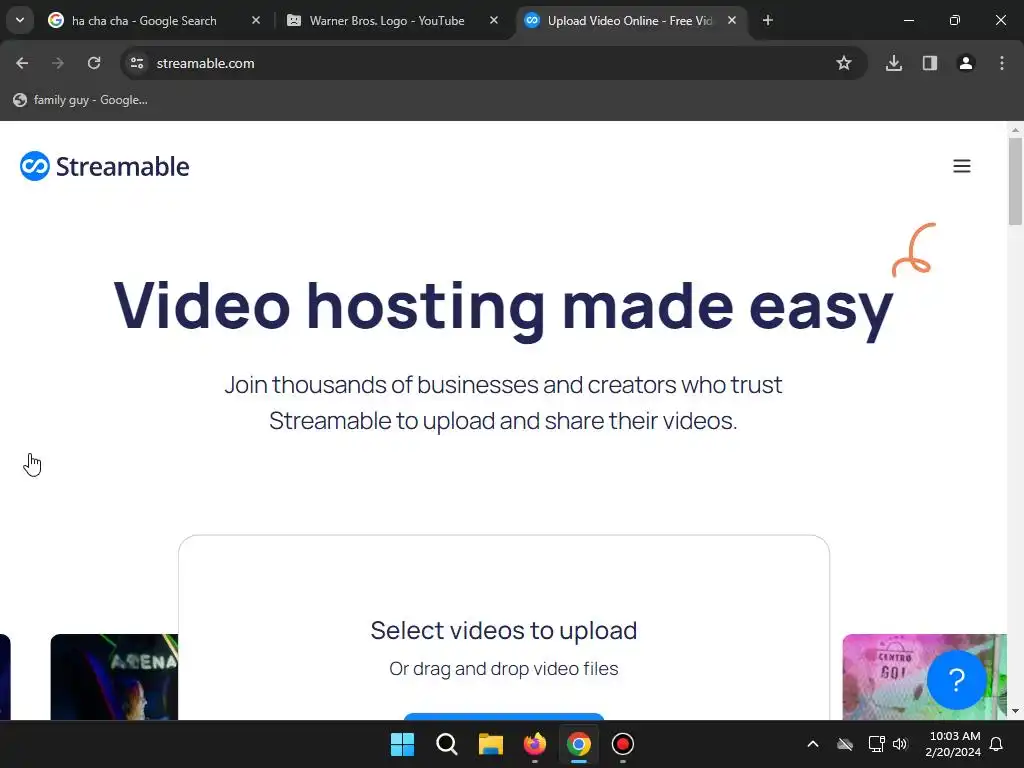View site information icon in address bar
This screenshot has width=1024, height=768.
pyautogui.click(x=137, y=63)
